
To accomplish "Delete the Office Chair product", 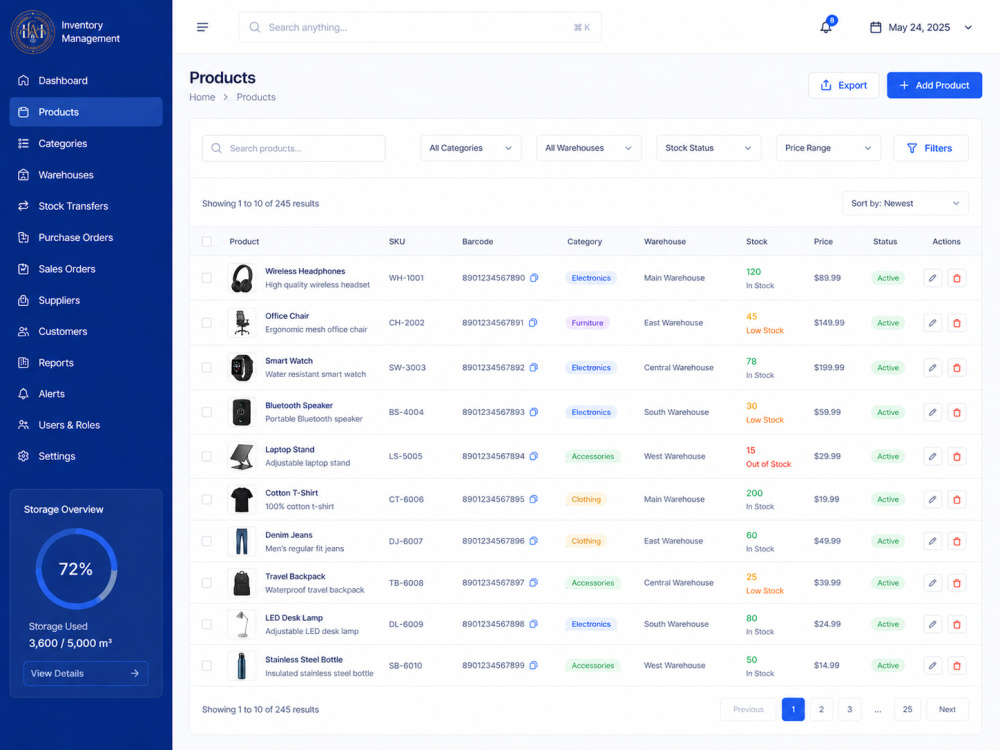I will coord(957,323).
